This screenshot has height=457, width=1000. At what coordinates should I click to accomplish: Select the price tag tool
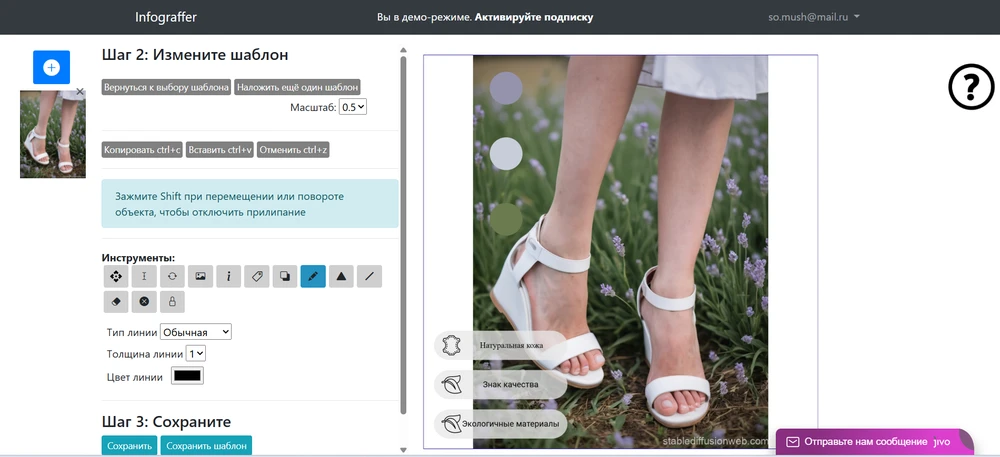tap(257, 276)
